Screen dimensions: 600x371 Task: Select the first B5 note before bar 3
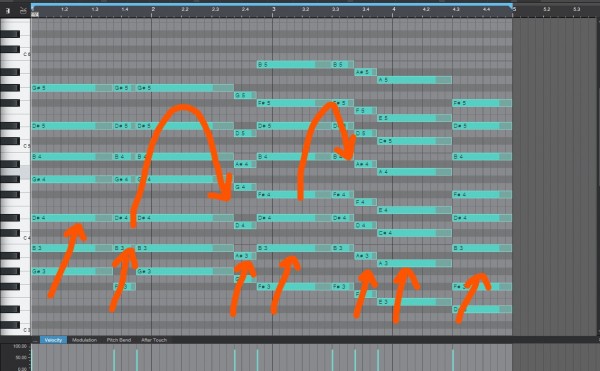click(294, 65)
